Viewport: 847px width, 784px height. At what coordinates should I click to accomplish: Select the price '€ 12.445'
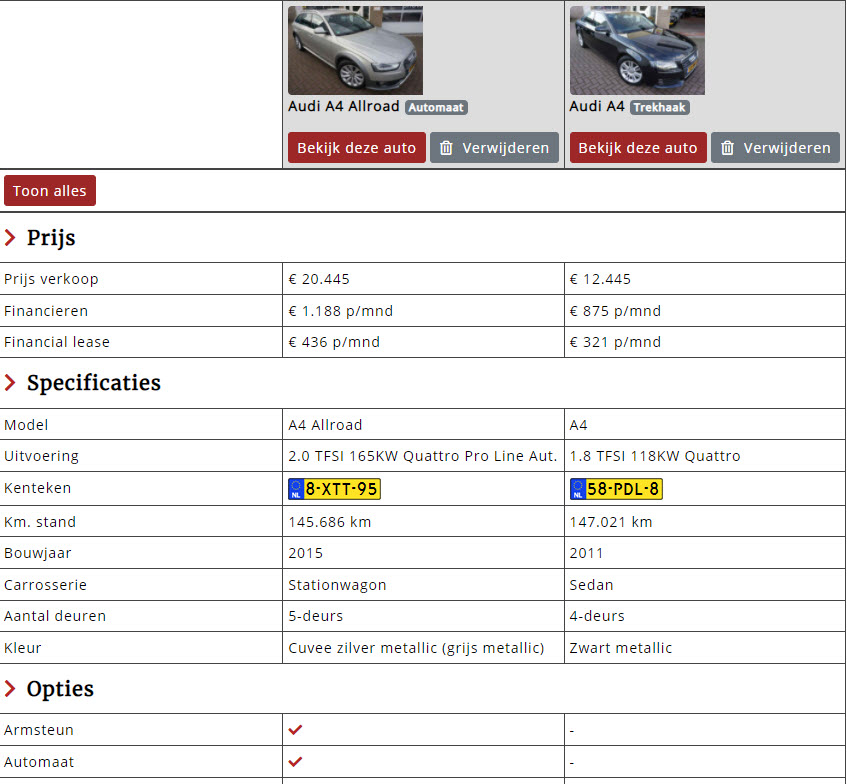click(600, 279)
